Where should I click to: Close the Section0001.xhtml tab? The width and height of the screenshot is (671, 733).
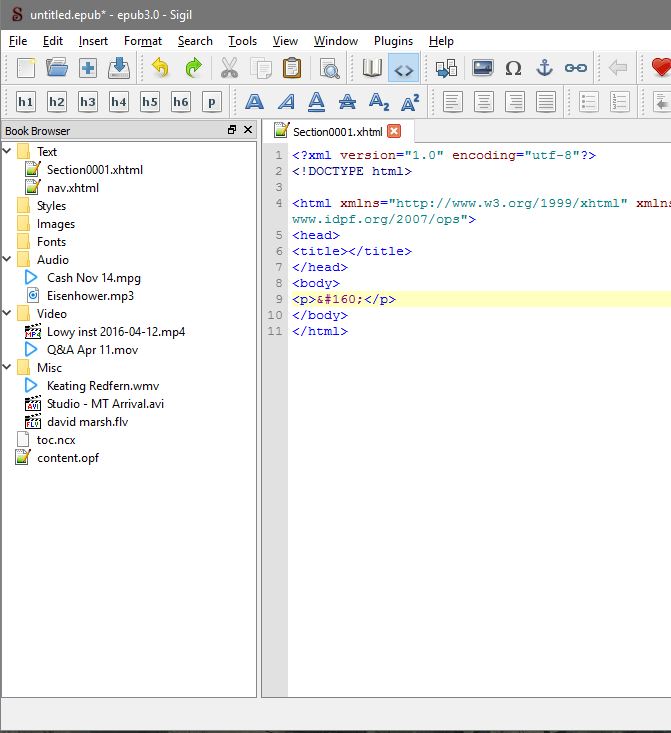point(394,131)
